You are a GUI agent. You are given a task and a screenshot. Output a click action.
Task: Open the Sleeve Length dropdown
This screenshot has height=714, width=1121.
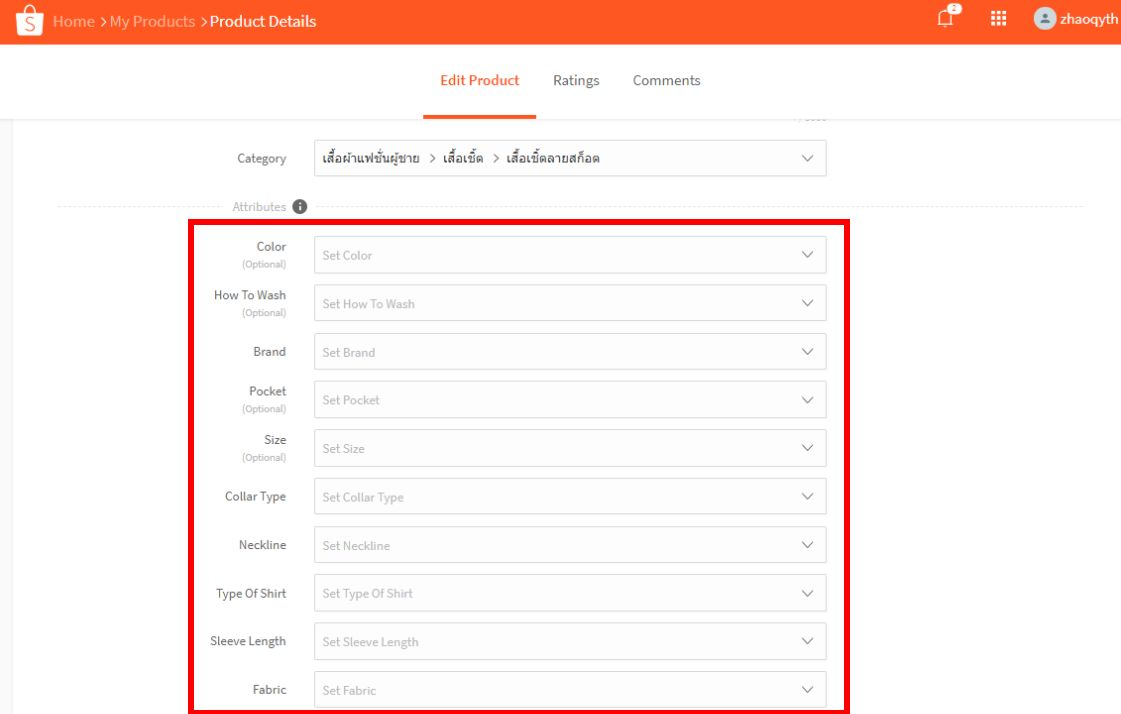[570, 641]
